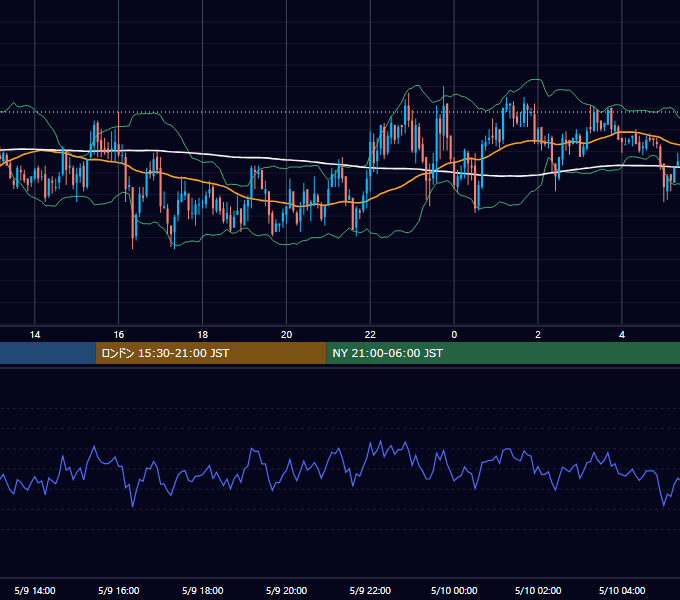The image size is (680, 600).
Task: Click the 0 hour label on price chart axis
Action: point(454,335)
